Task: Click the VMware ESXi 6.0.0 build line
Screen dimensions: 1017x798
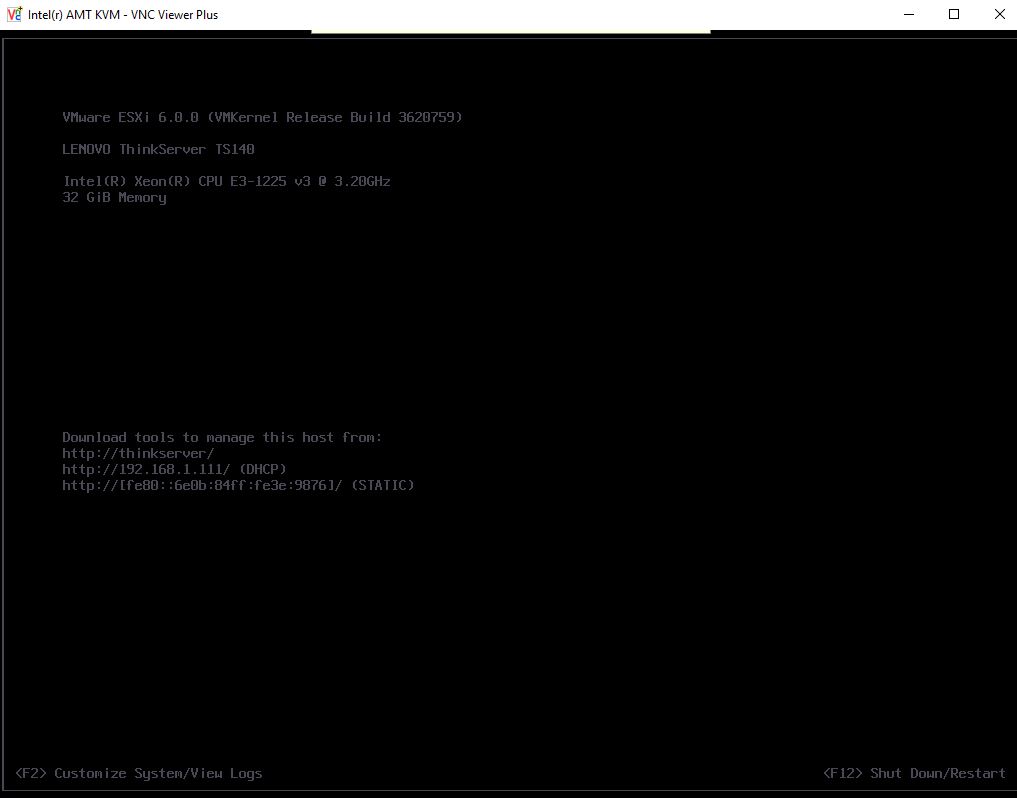Action: tap(262, 117)
